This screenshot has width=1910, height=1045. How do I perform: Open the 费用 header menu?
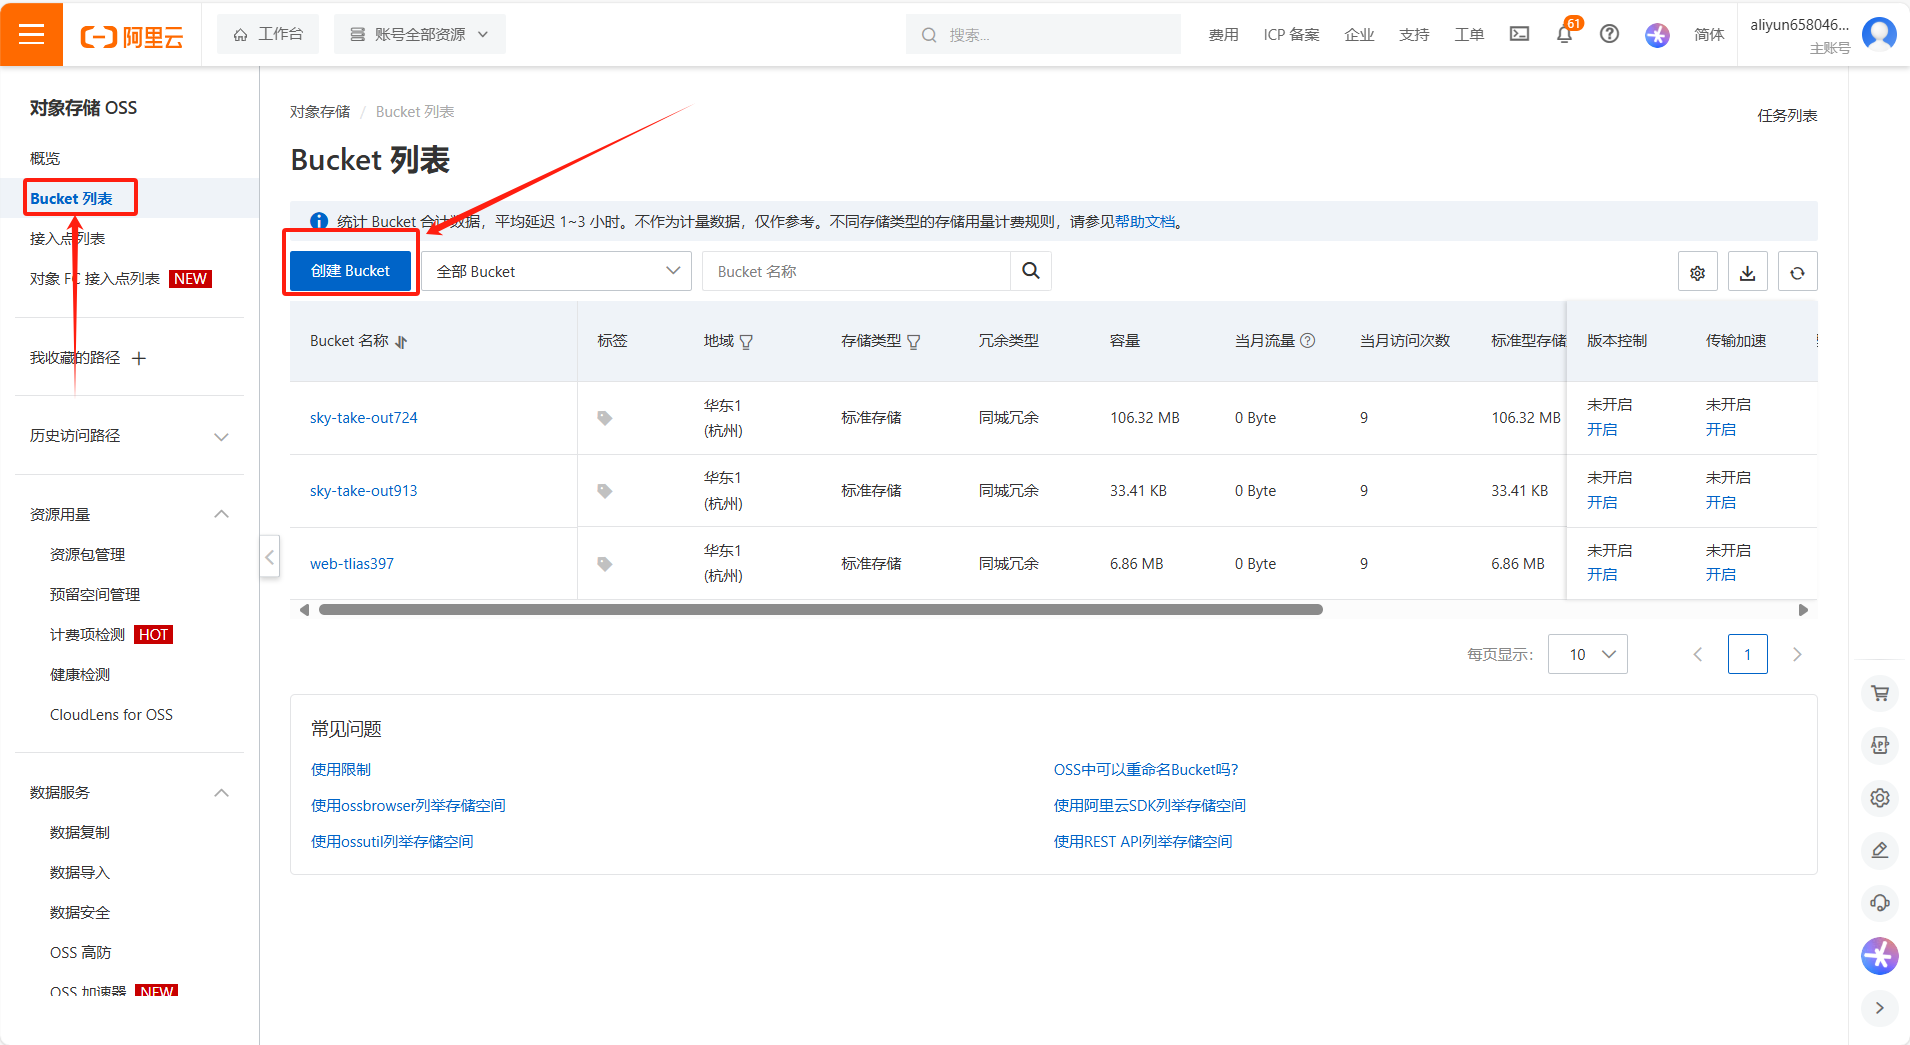coord(1223,34)
